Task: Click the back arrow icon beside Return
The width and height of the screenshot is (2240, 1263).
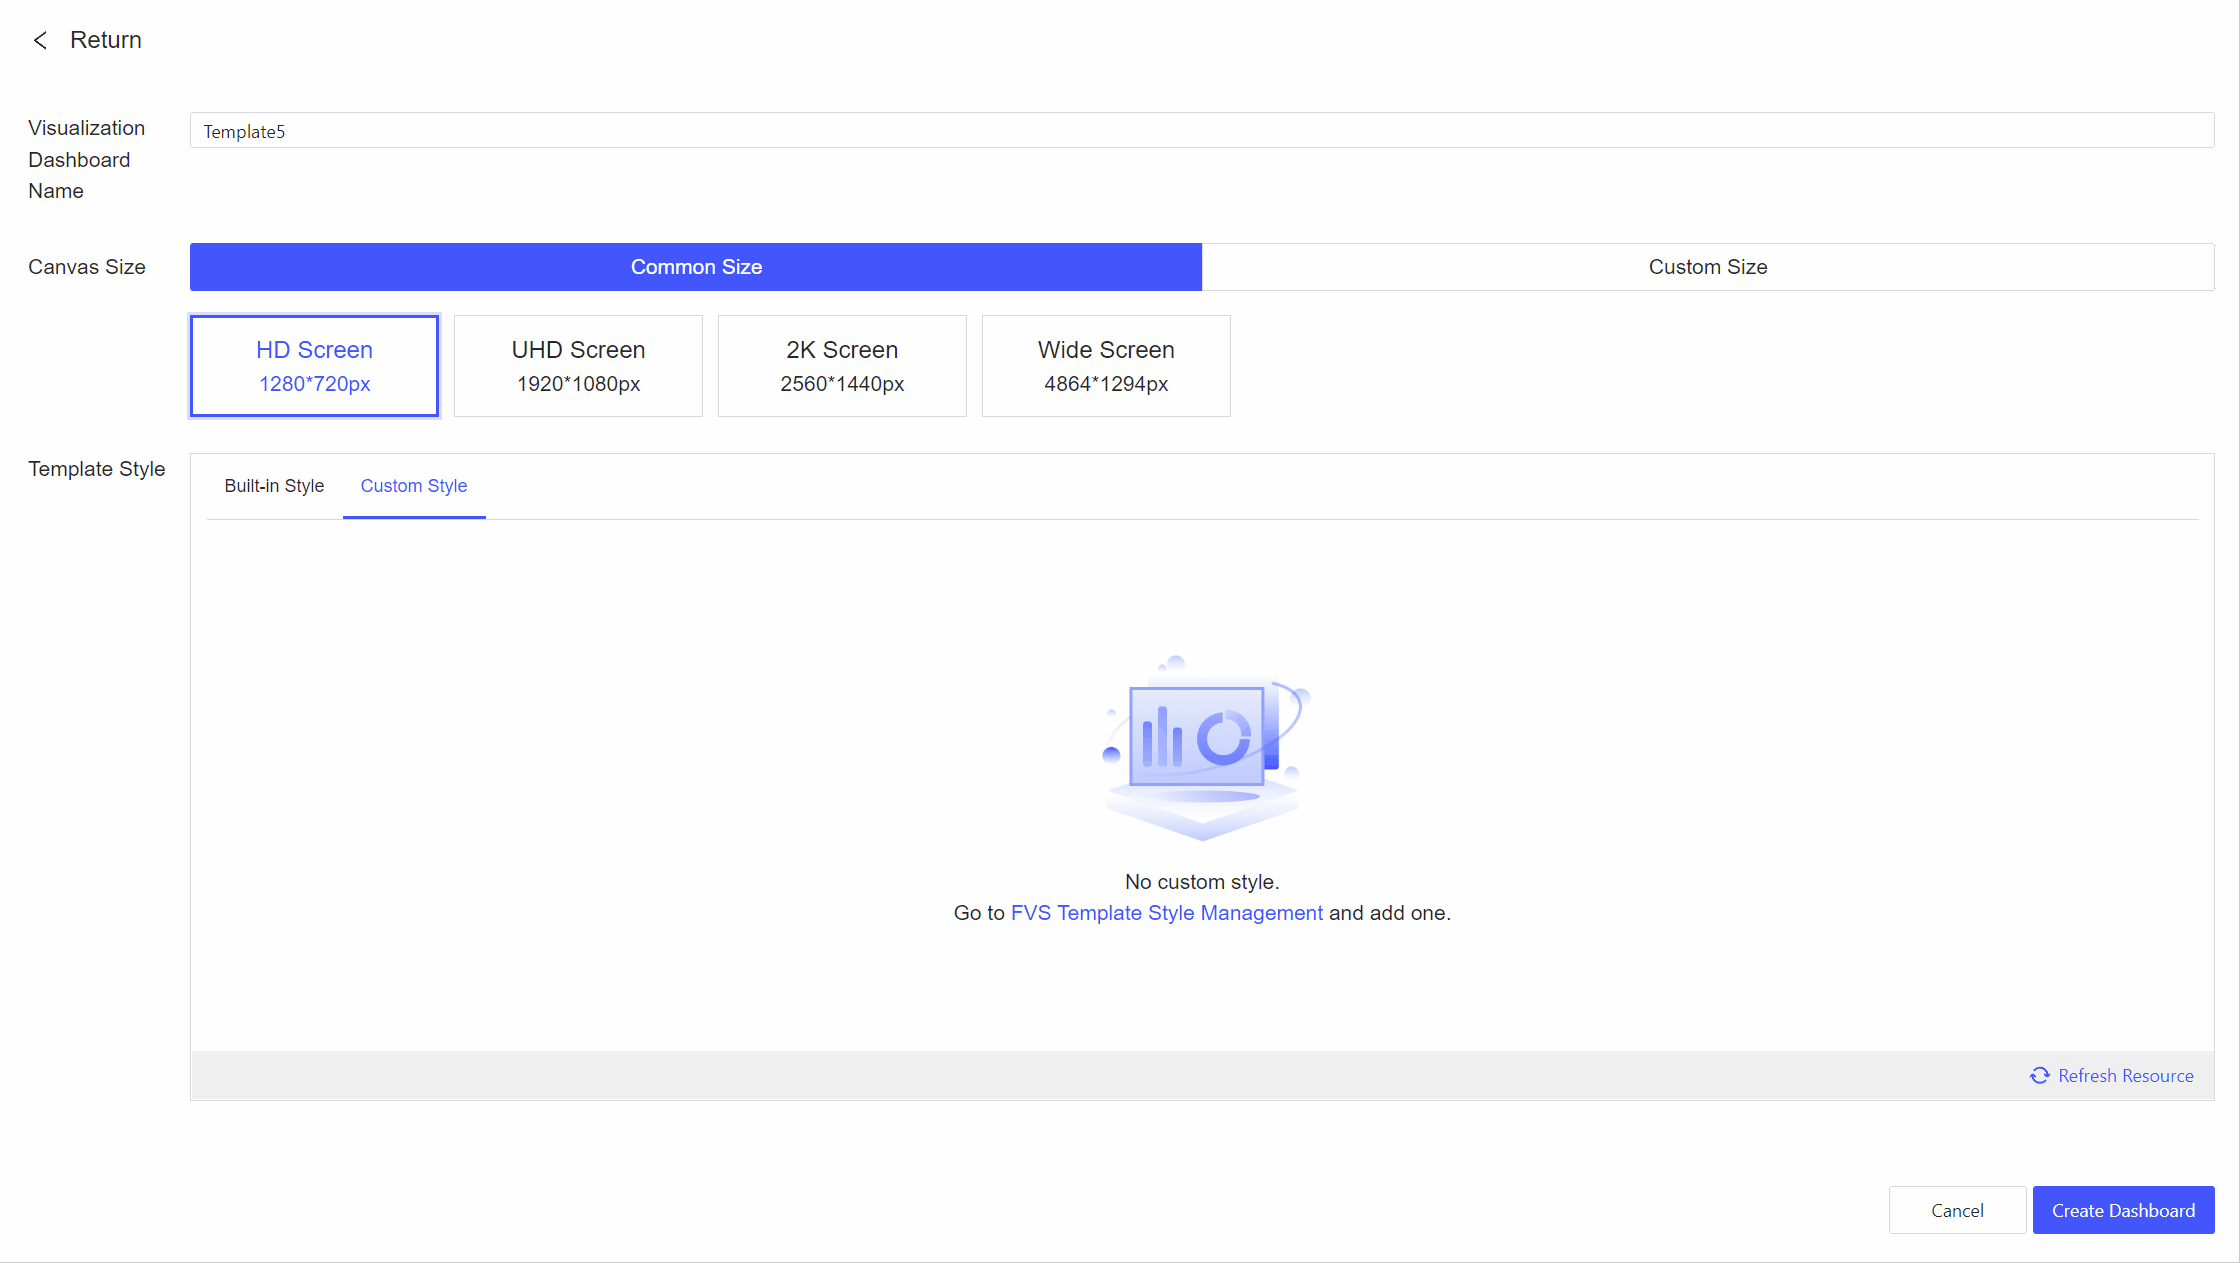Action: 40,40
